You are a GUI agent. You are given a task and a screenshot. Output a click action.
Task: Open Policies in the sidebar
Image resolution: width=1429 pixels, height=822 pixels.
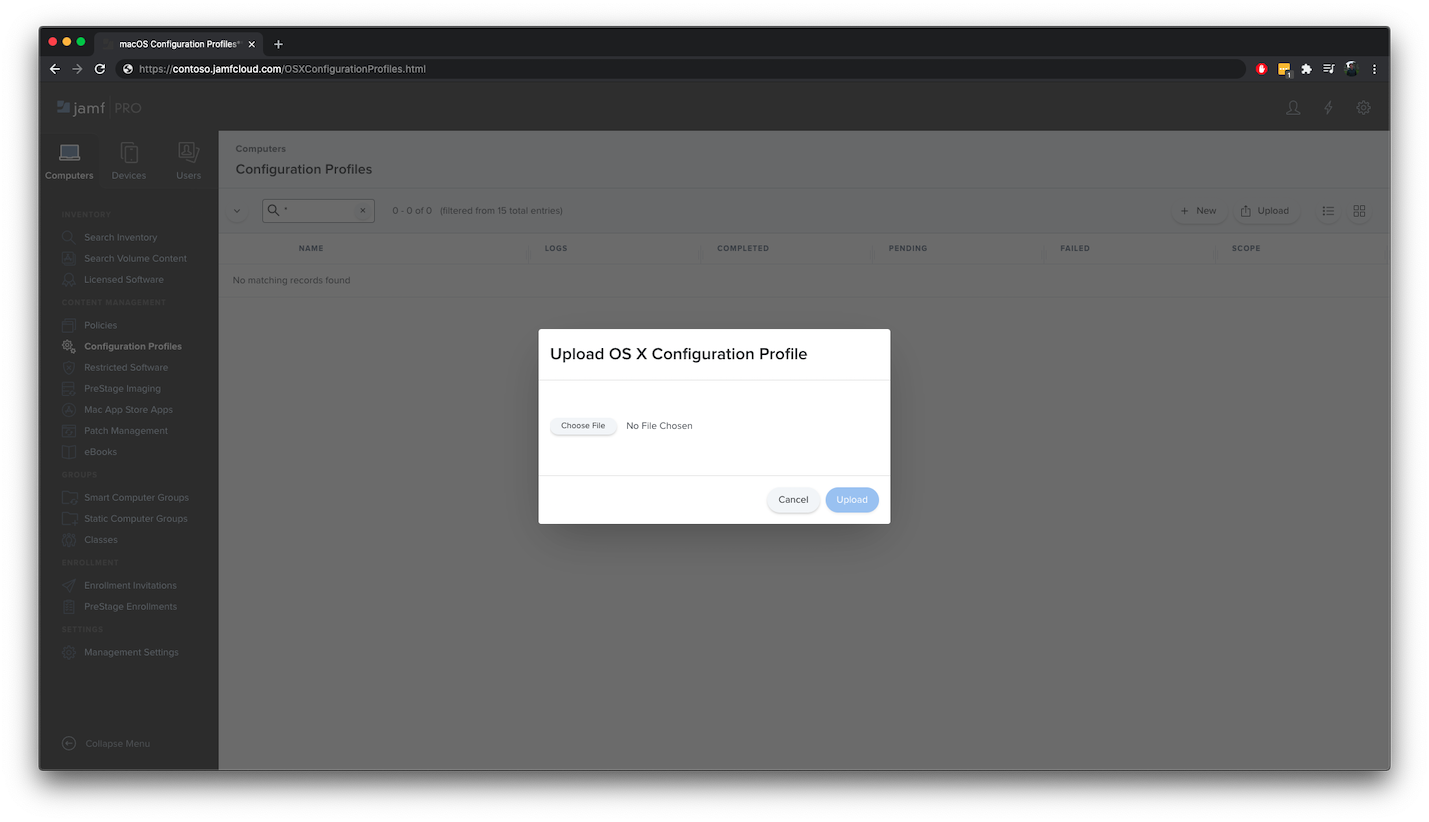pos(100,325)
